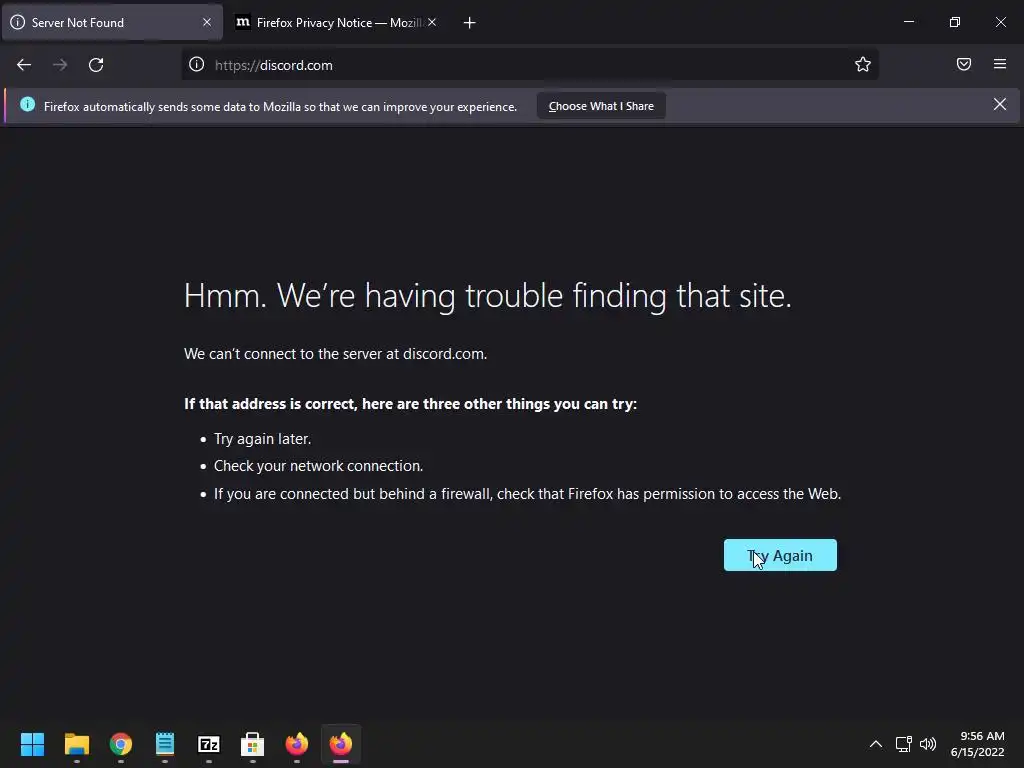1024x768 pixels.
Task: Close the Server Not Found tab
Action: tap(207, 22)
